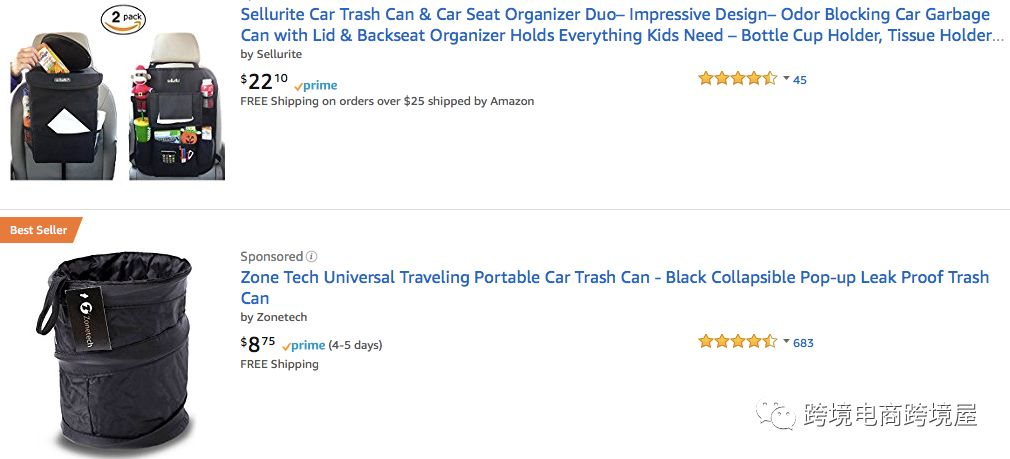Click the Prime logo beside the $22.10 price
This screenshot has height=459, width=1010.
point(316,86)
